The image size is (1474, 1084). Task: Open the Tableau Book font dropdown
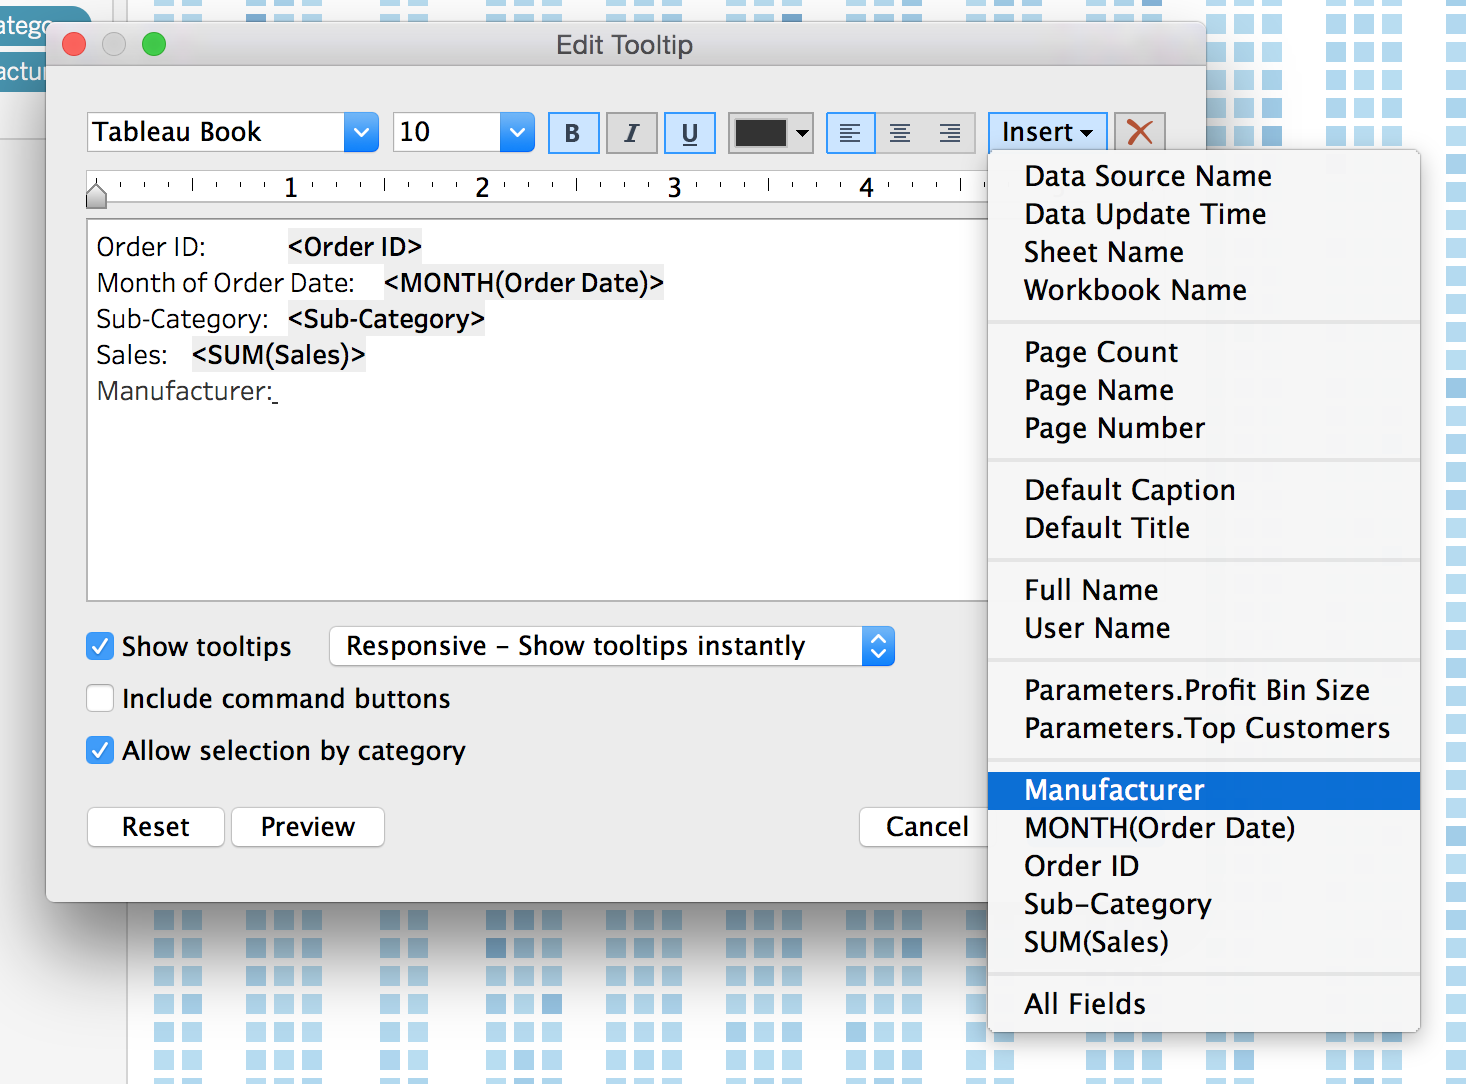coord(361,132)
